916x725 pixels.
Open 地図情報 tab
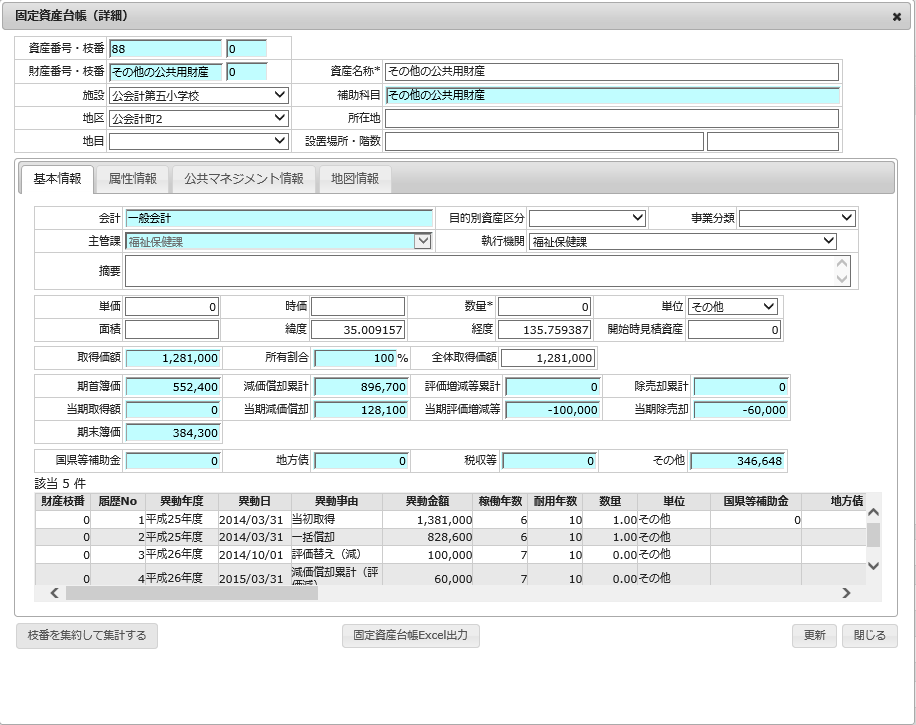[355, 179]
